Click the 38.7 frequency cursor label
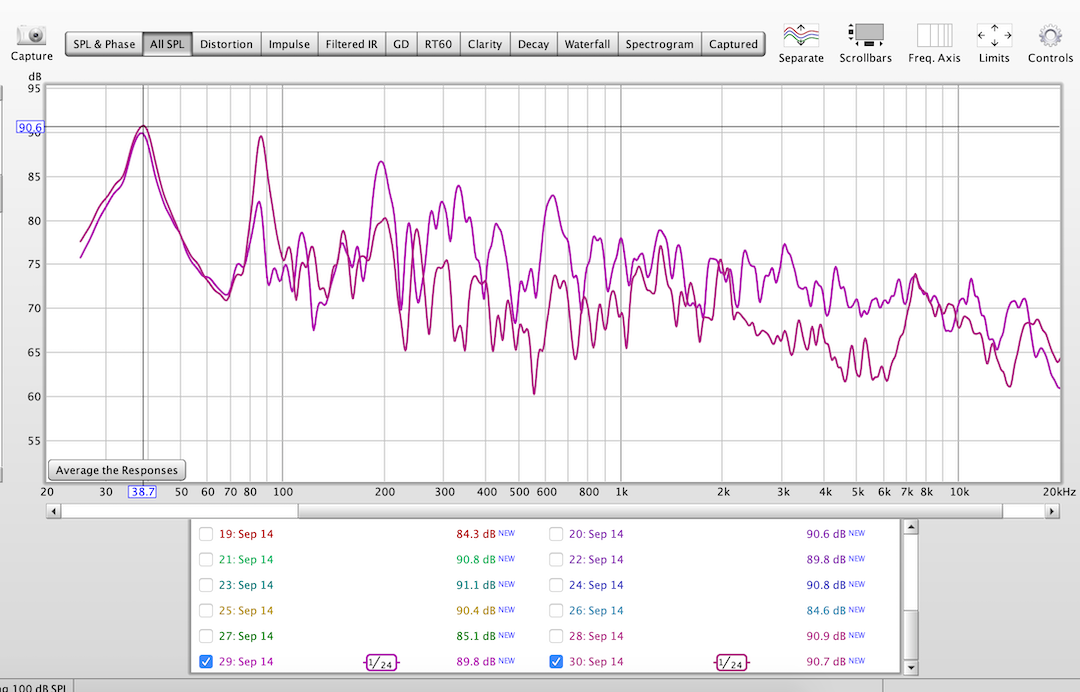This screenshot has width=1080, height=692. [x=142, y=492]
